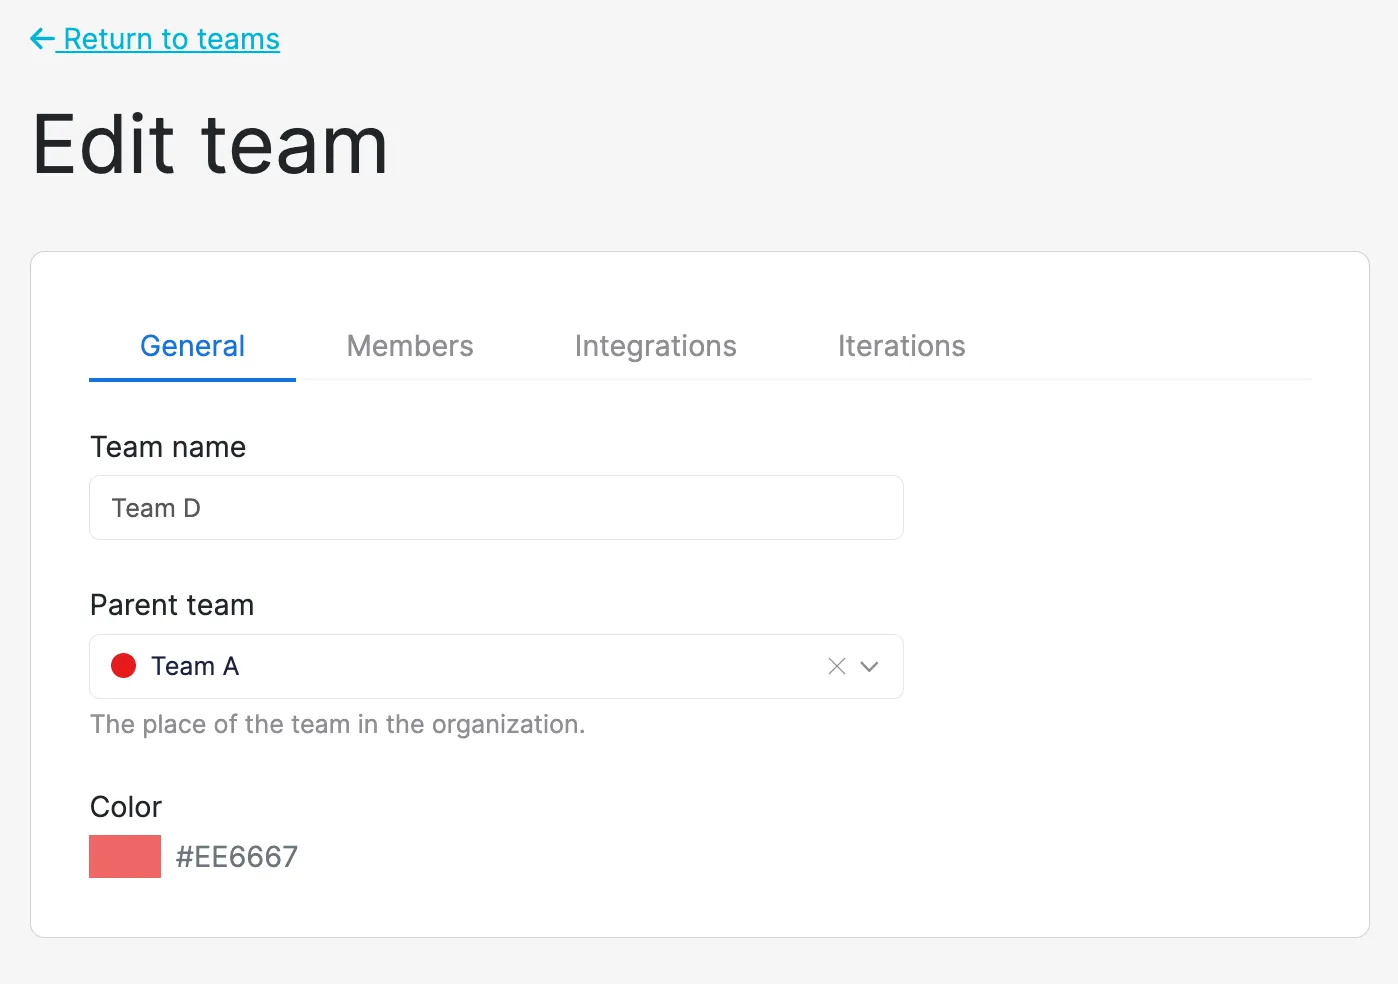Click the Color label

coord(126,807)
